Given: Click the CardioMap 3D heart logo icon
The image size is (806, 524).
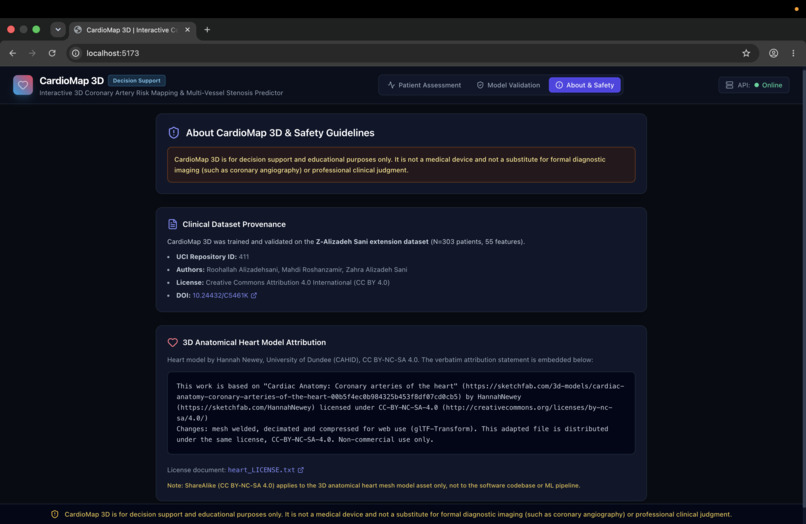Looking at the screenshot, I should pyautogui.click(x=23, y=85).
